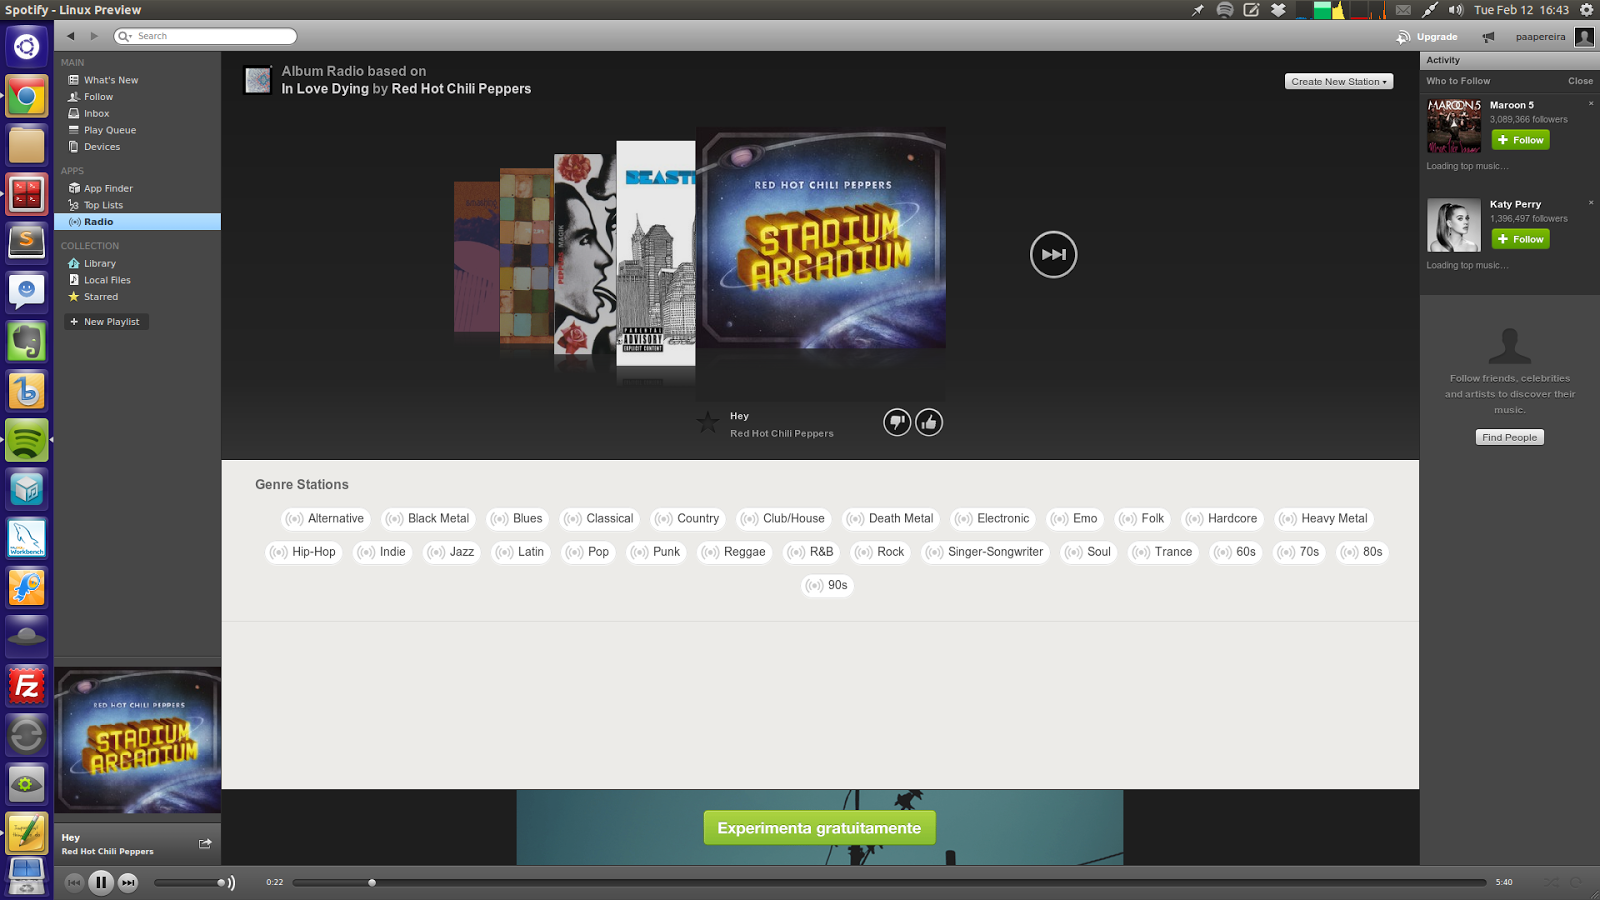
Task: Open App Finder
Action: [x=108, y=188]
